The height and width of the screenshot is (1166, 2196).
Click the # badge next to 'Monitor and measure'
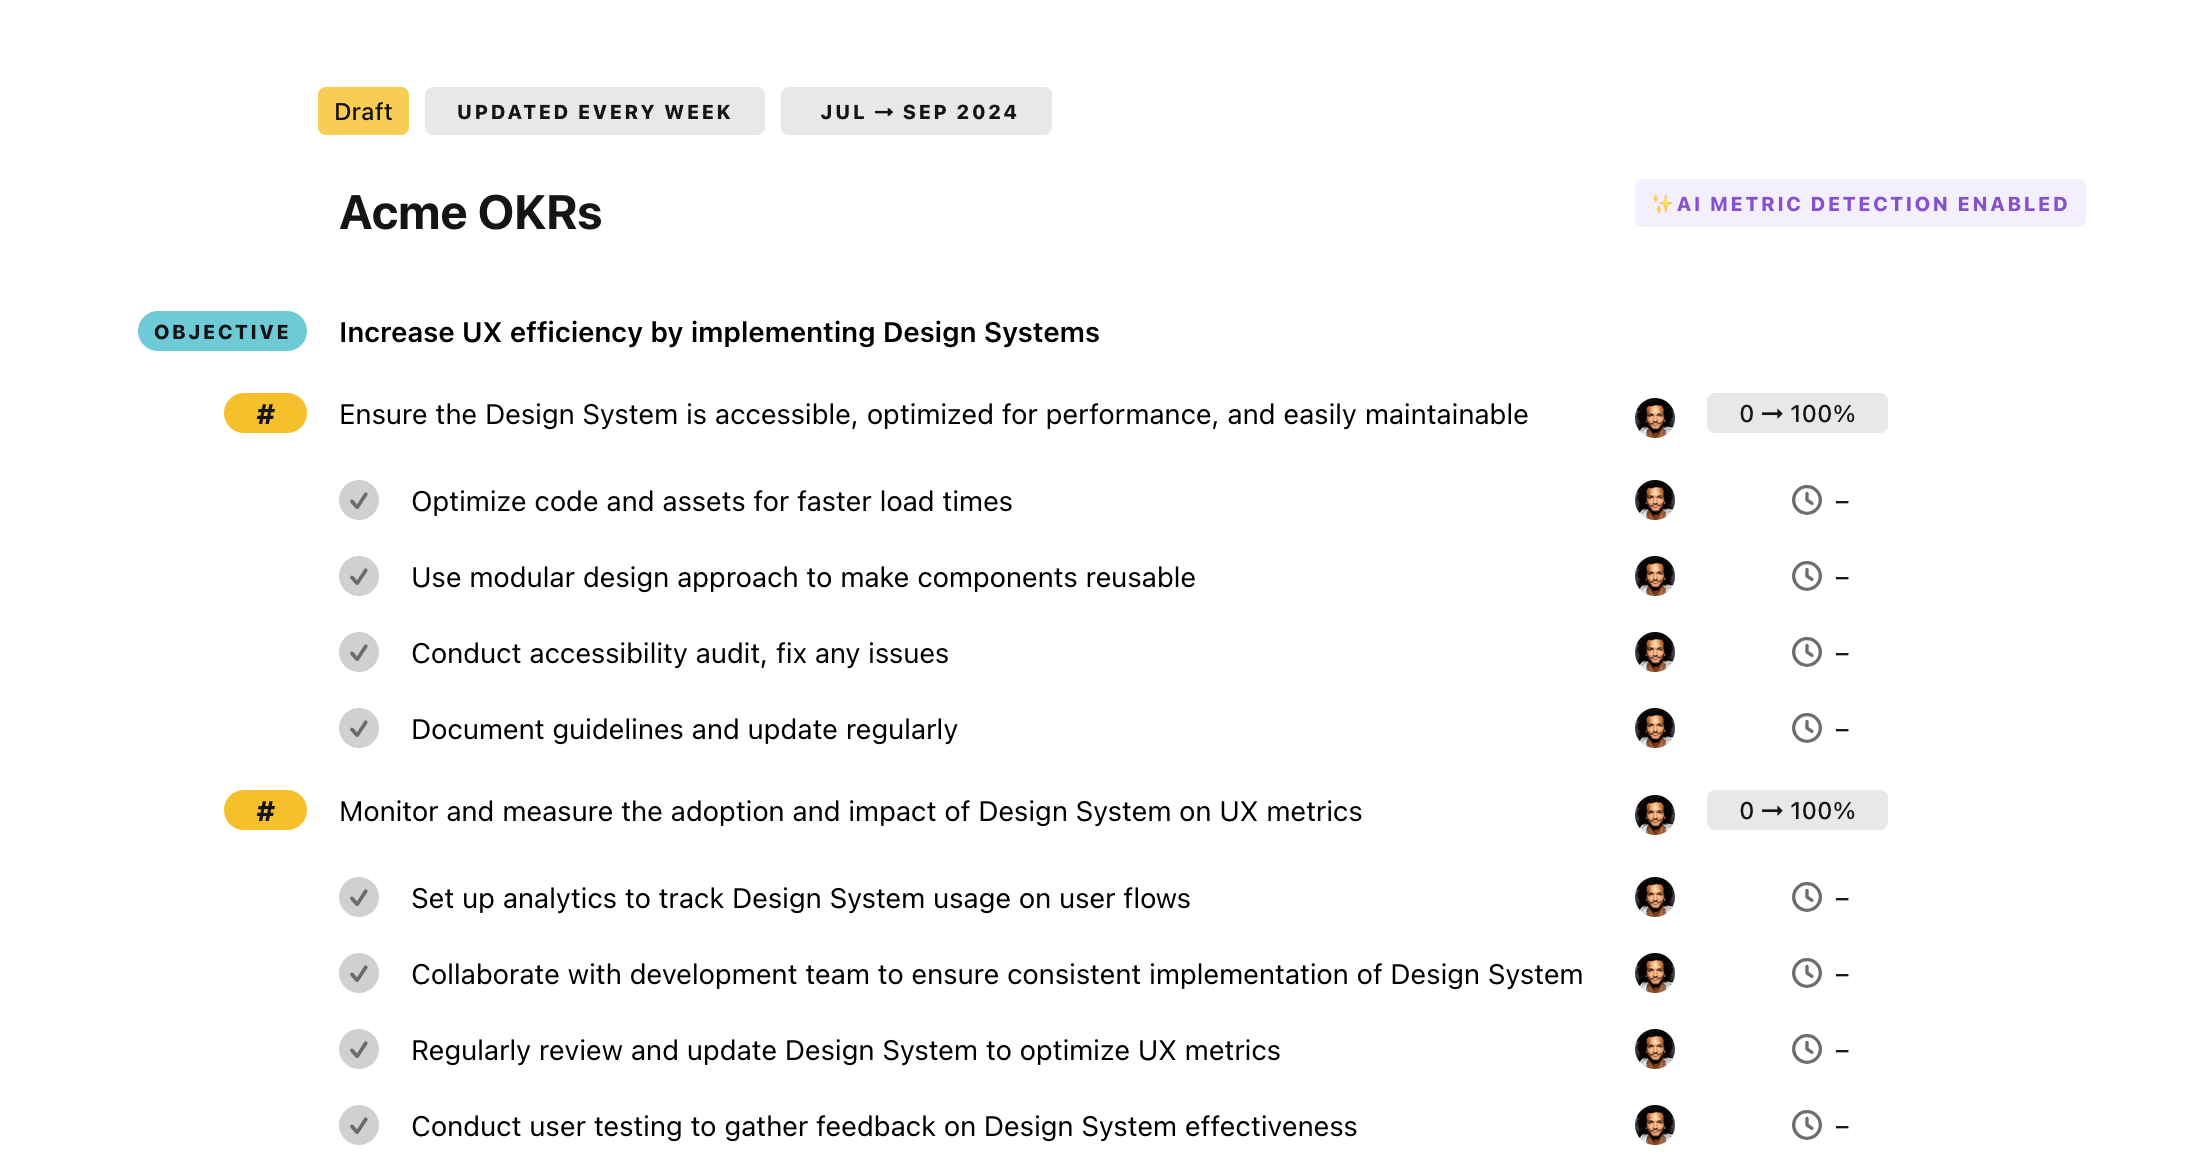[265, 810]
